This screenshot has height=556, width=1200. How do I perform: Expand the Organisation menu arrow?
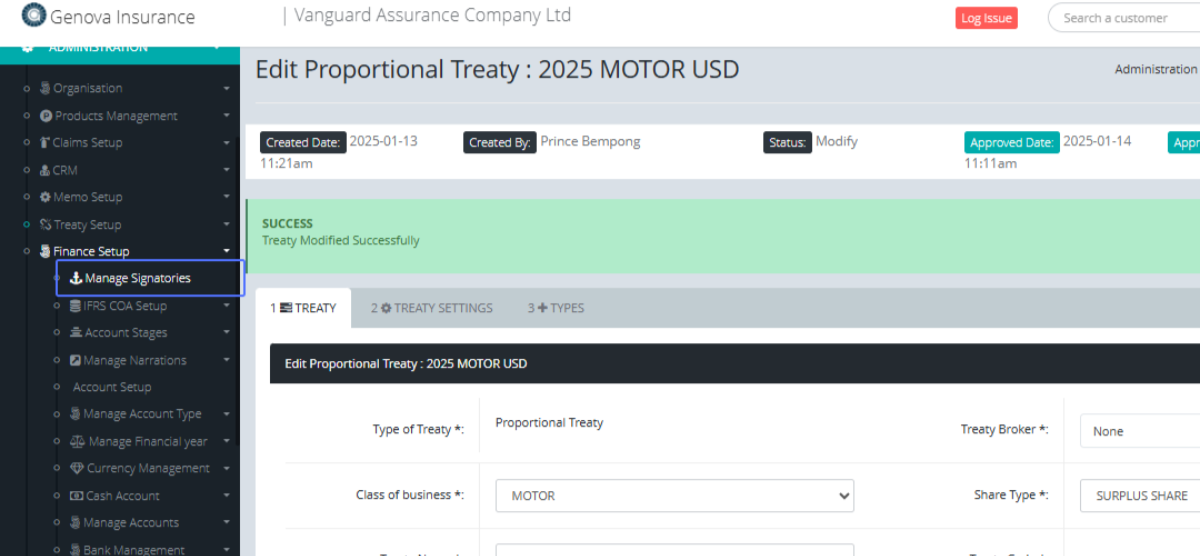pyautogui.click(x=227, y=89)
